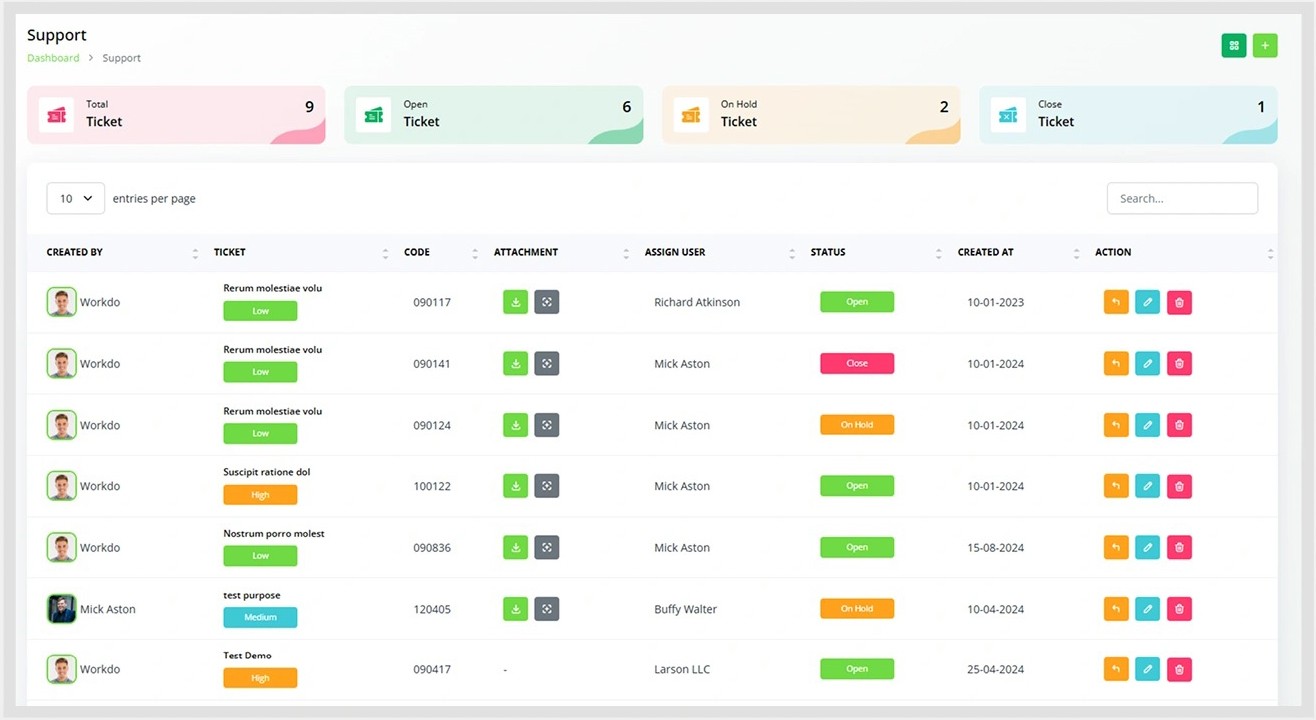
Task: Sort table by Created By column
Action: (x=195, y=253)
